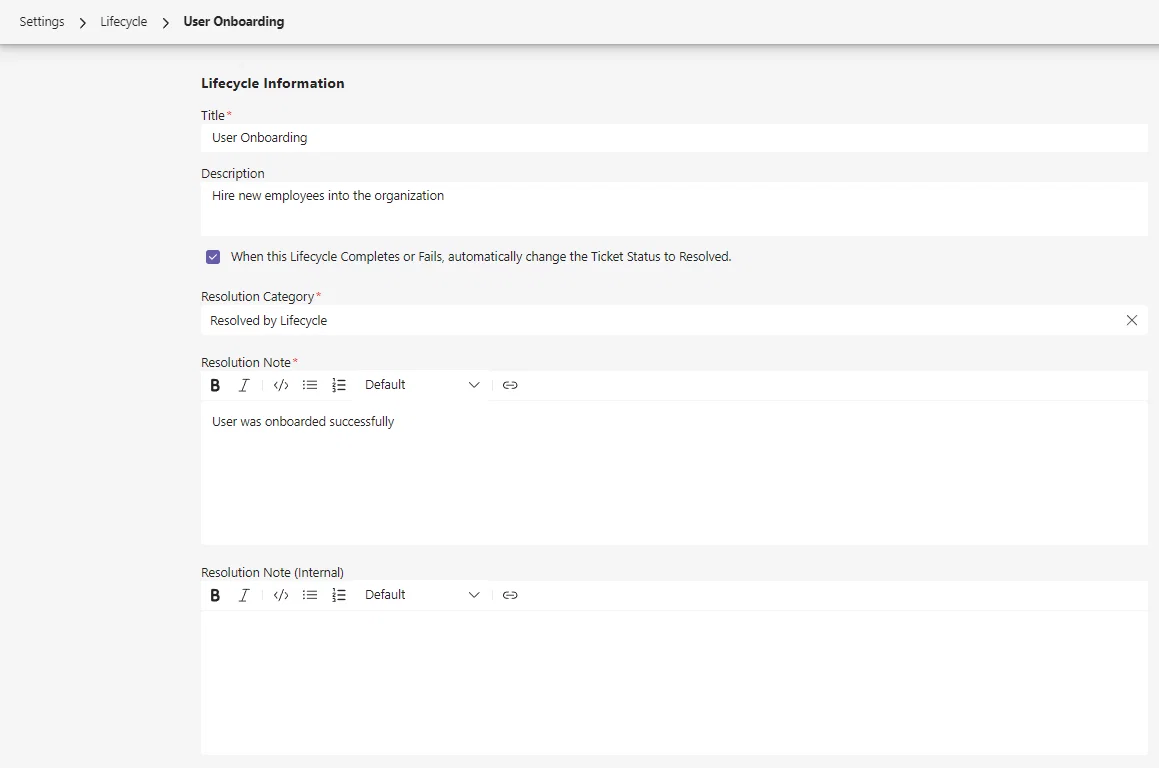The width and height of the screenshot is (1159, 768).
Task: Open Default style dropdown in Resolution Note
Action: [422, 385]
